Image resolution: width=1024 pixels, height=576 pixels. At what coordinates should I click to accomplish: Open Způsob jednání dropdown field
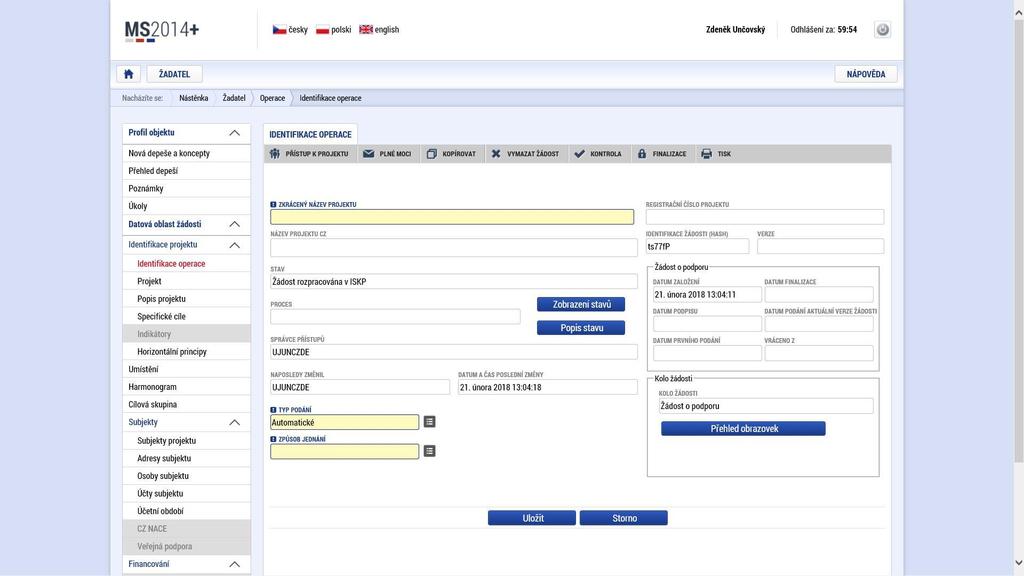[x=345, y=451]
